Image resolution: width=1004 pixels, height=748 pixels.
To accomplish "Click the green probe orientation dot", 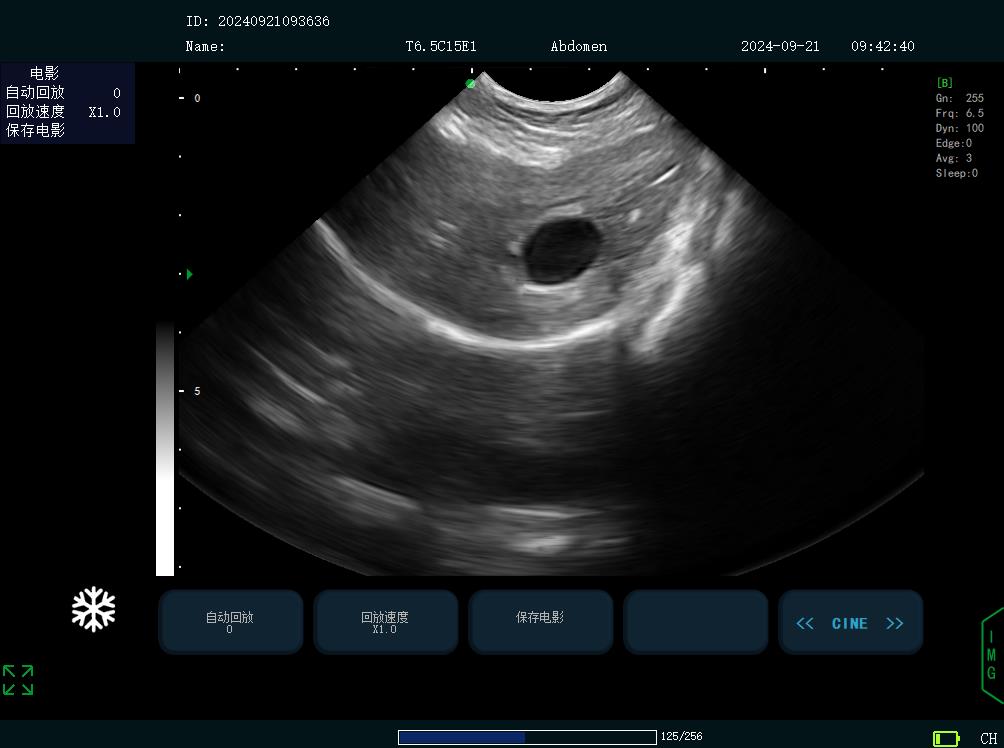I will (471, 84).
